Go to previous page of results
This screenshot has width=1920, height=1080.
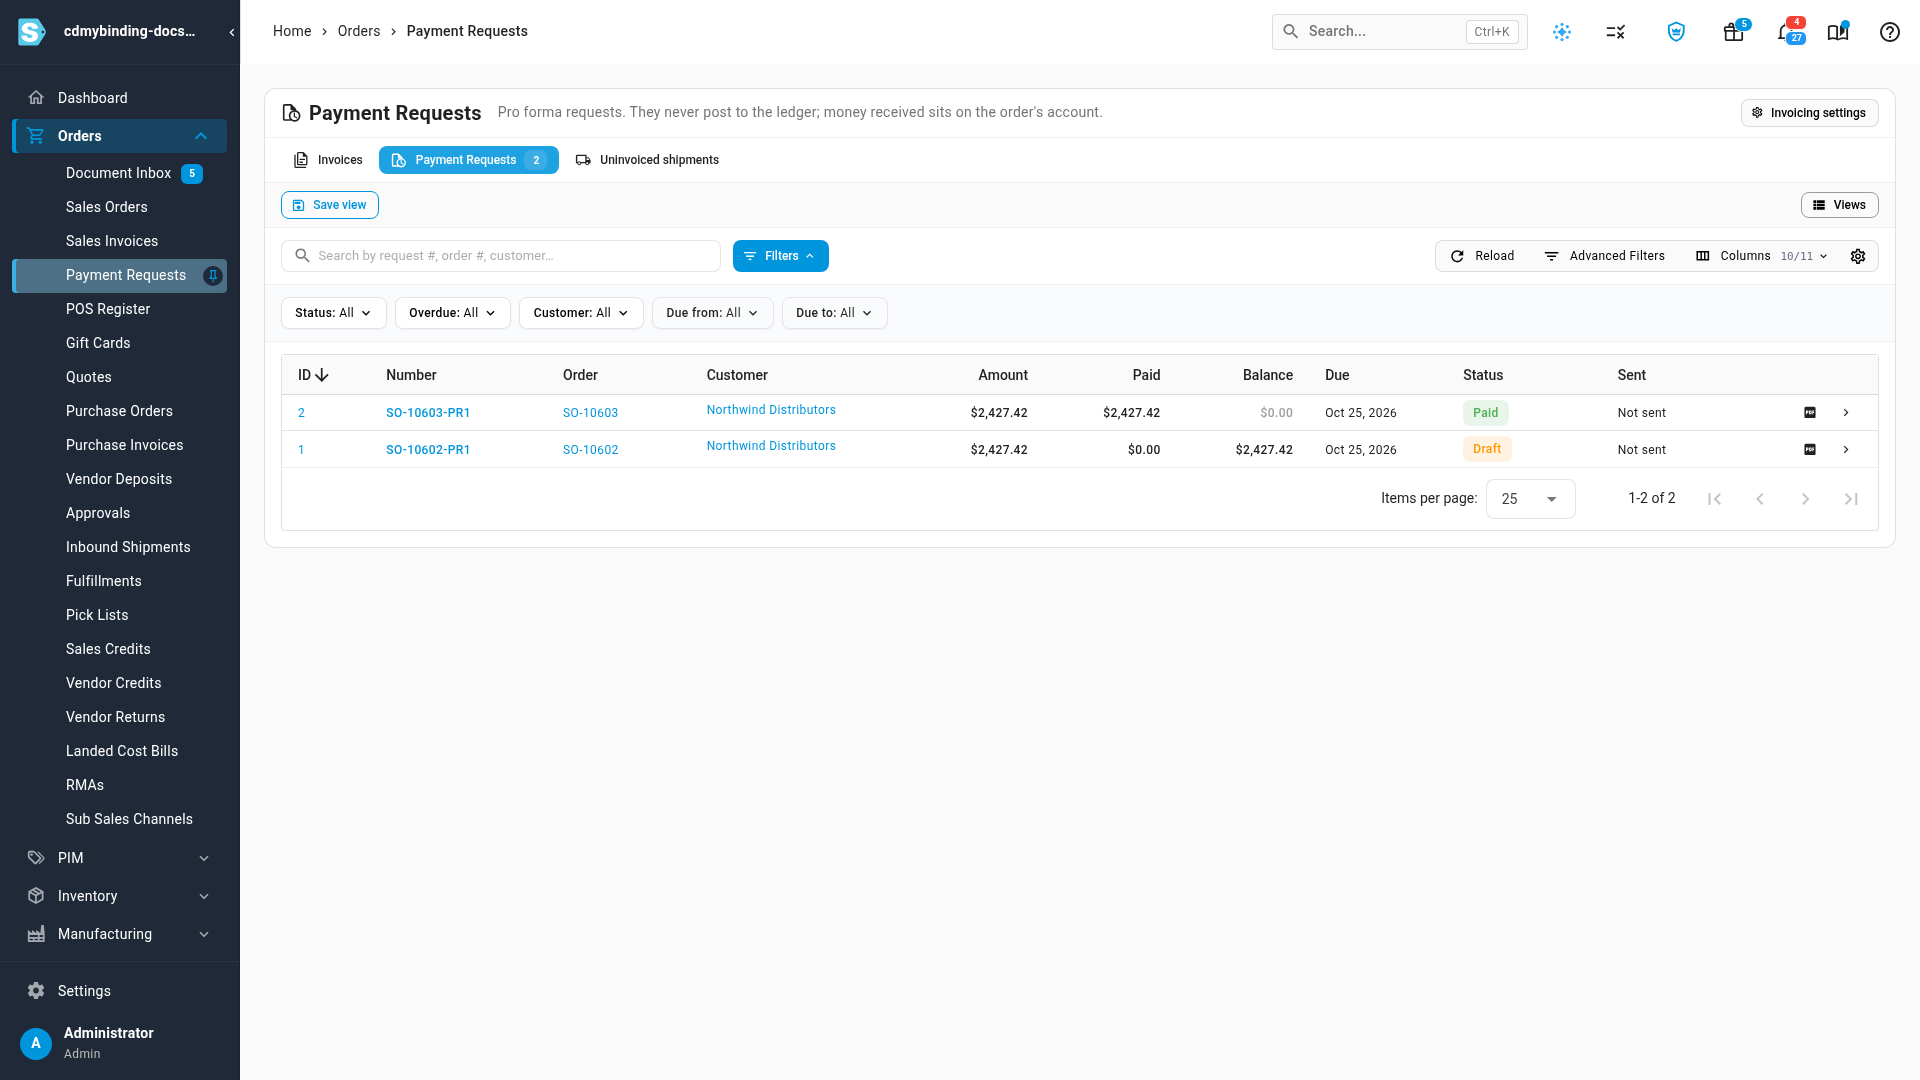click(1760, 499)
